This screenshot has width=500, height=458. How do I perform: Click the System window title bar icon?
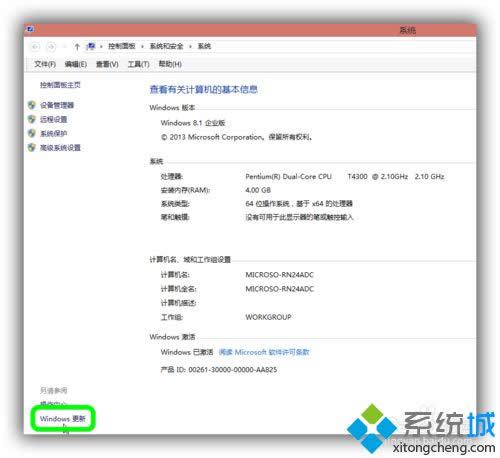(x=30, y=29)
